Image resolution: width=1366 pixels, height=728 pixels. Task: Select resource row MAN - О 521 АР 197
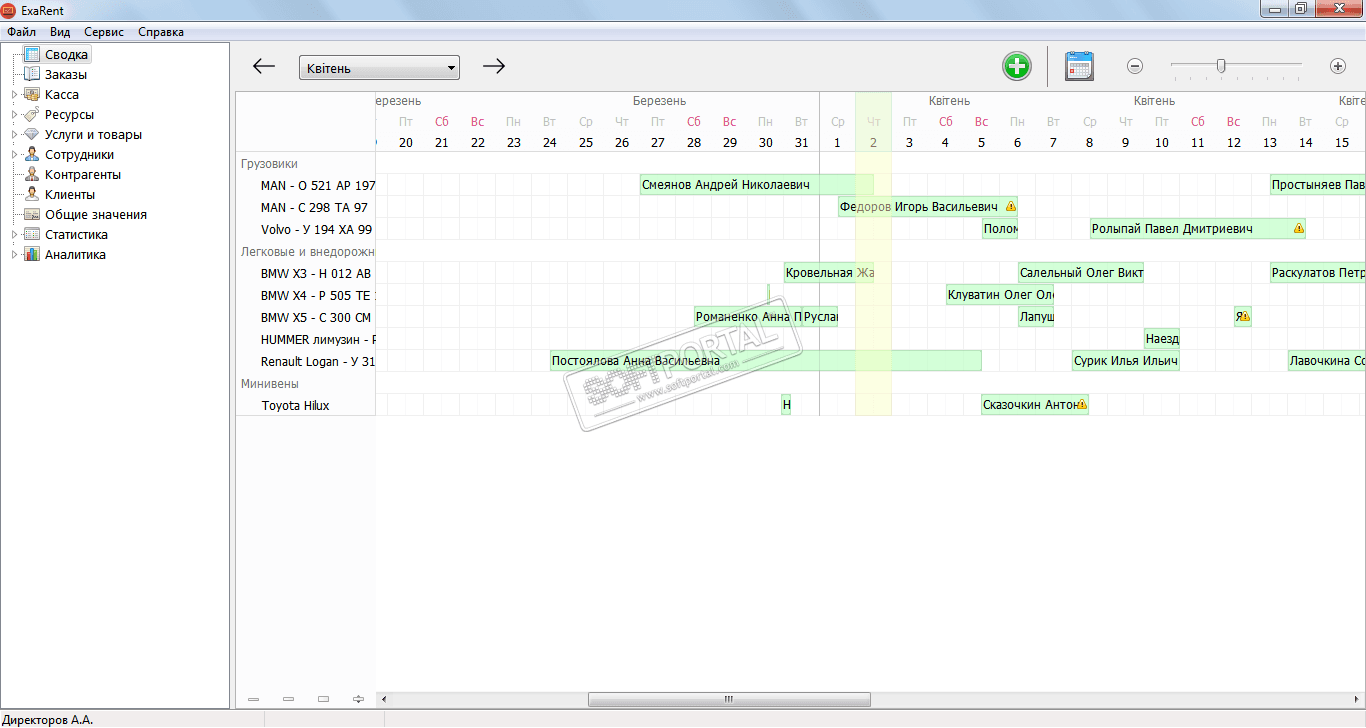(306, 185)
